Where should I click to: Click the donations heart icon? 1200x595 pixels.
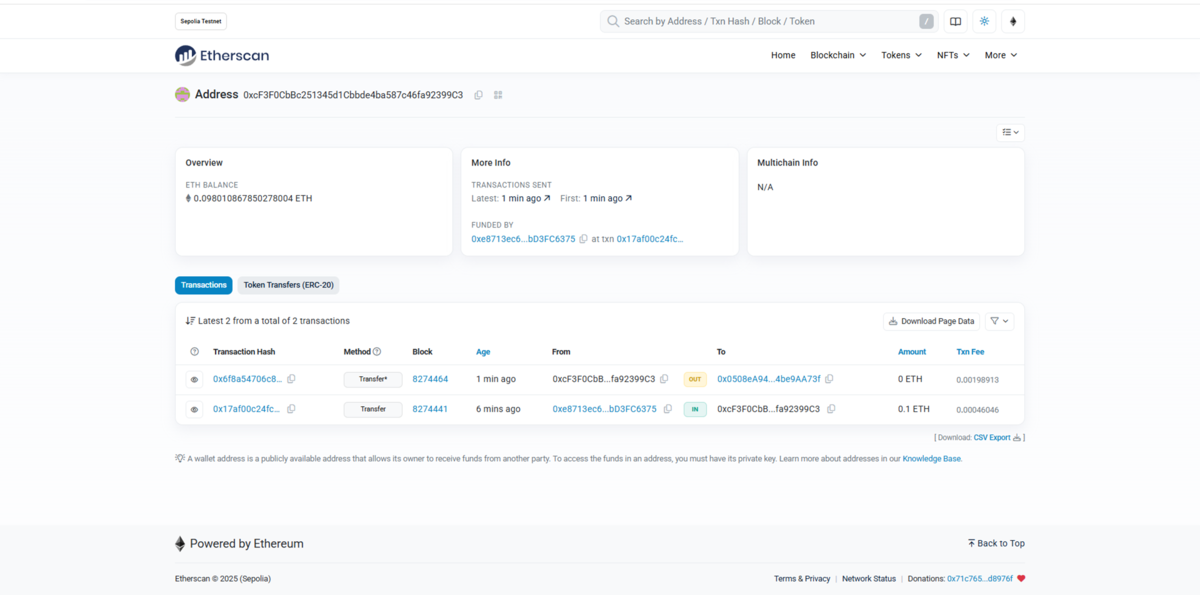tap(1021, 579)
